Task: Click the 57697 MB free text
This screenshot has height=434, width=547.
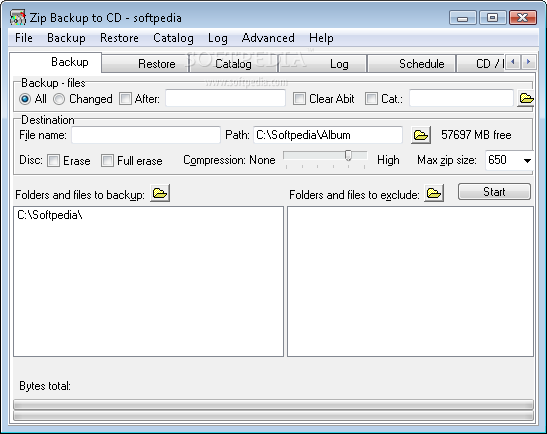Action: (x=476, y=135)
